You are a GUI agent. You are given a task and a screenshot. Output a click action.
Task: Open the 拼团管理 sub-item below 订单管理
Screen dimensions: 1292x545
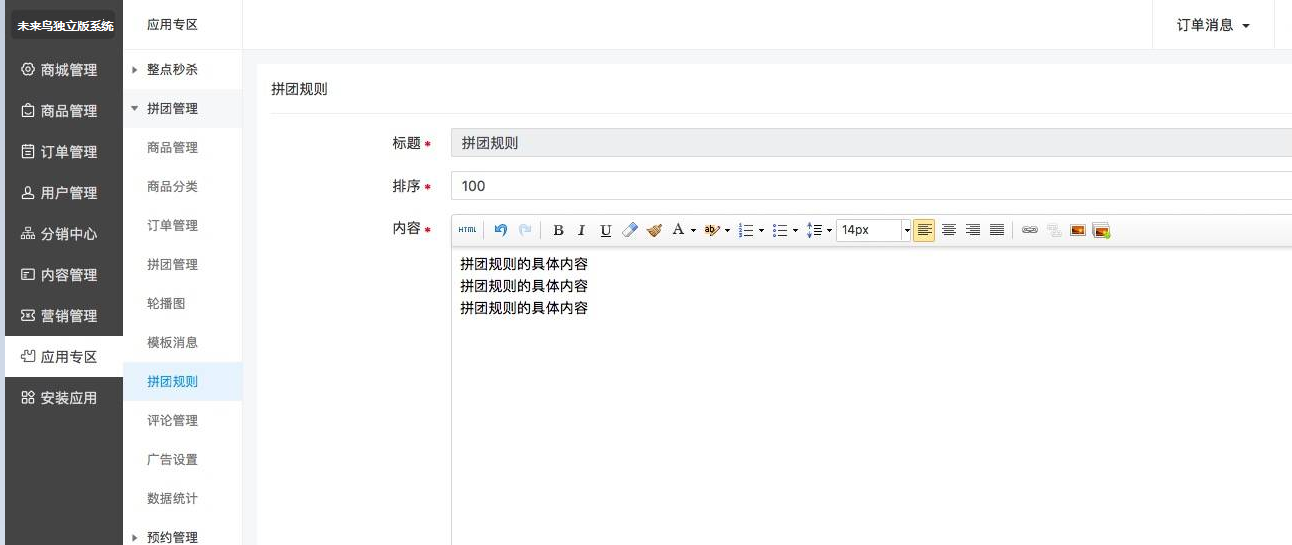tap(183, 265)
